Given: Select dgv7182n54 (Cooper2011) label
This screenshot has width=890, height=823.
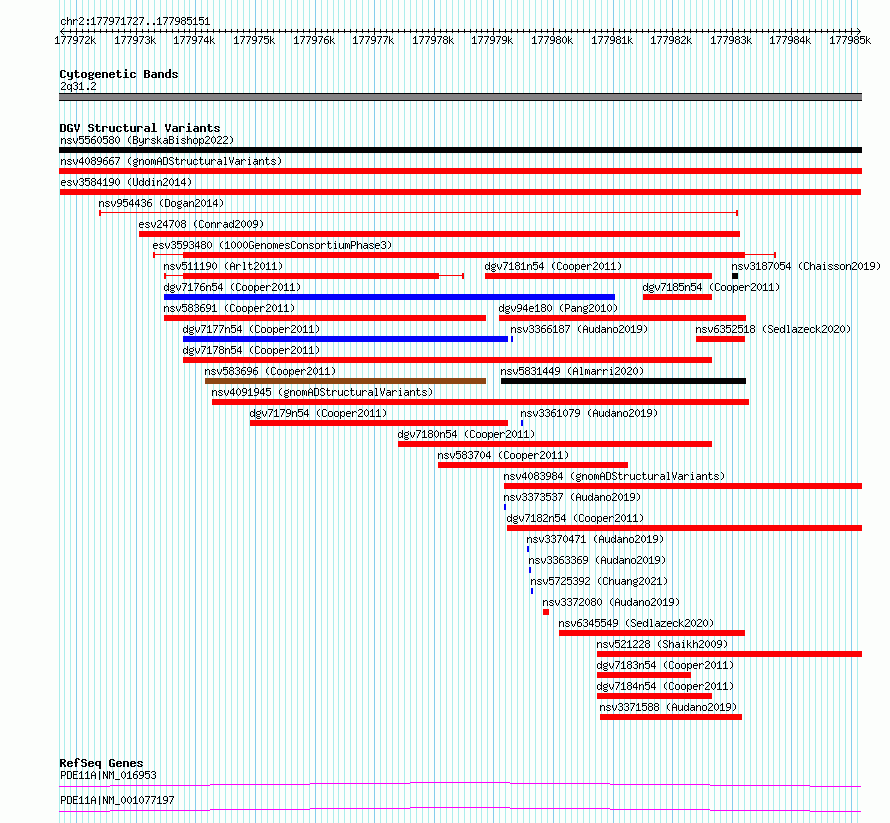Looking at the screenshot, I should pos(575,518).
